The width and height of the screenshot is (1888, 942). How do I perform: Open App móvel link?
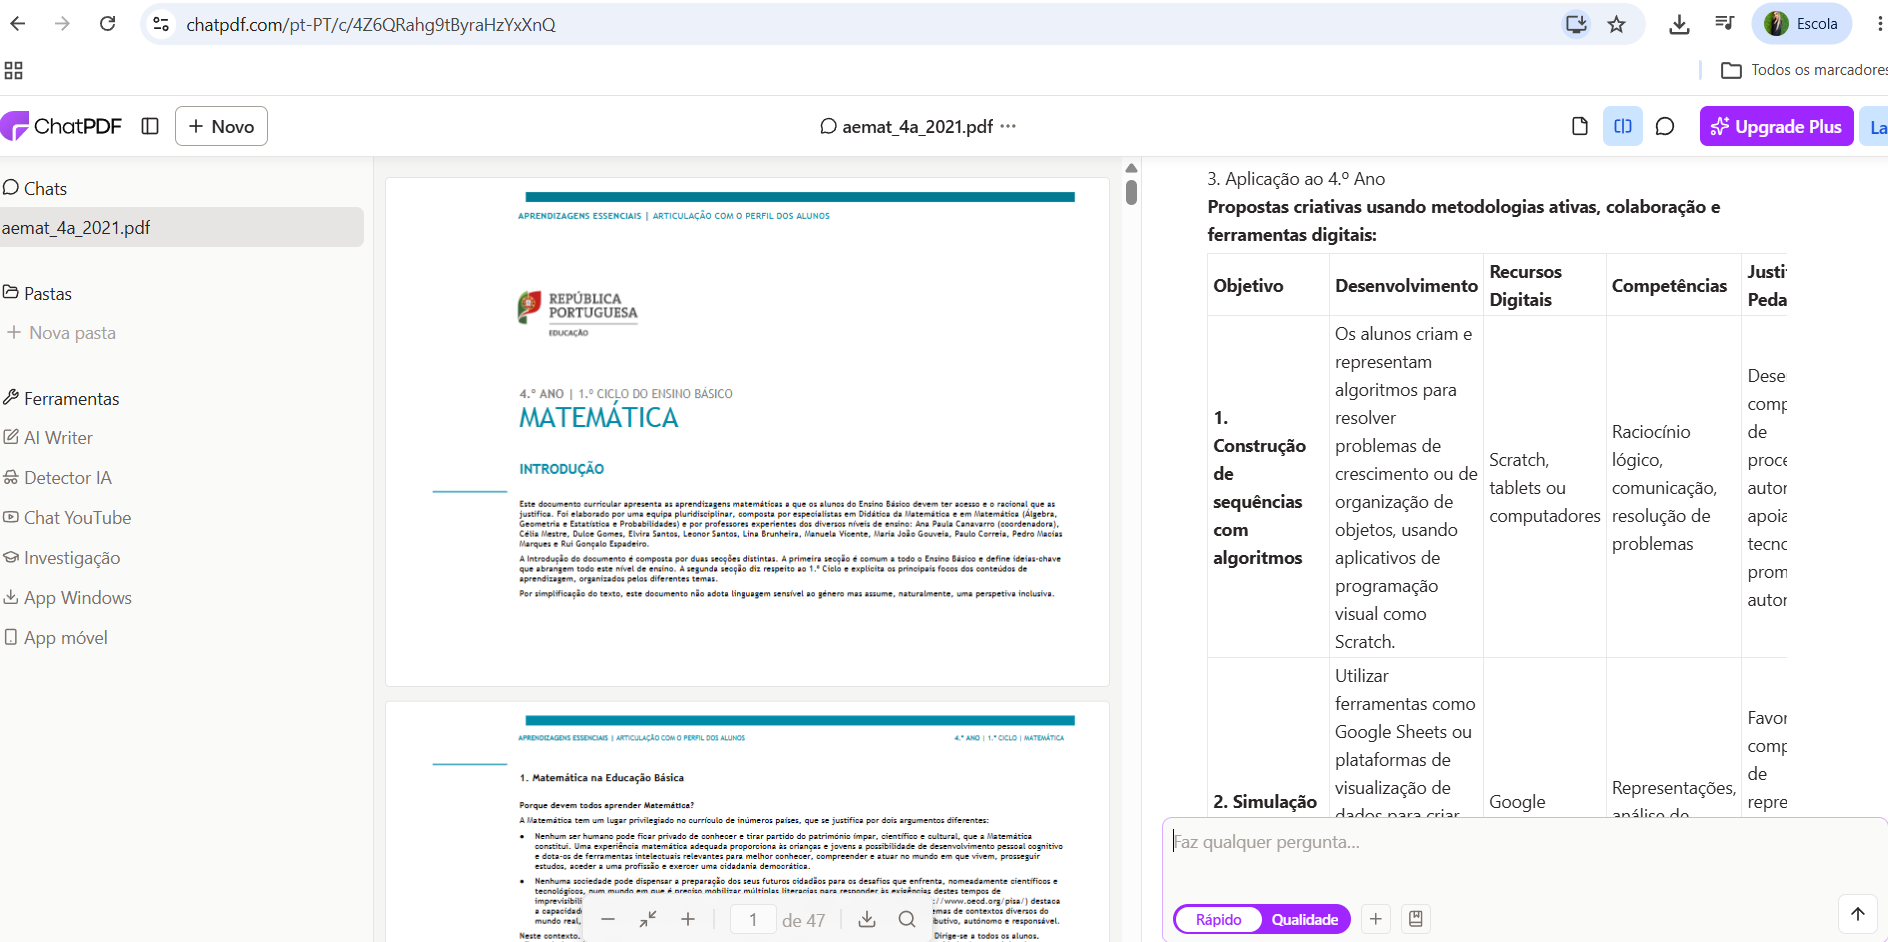tap(56, 637)
